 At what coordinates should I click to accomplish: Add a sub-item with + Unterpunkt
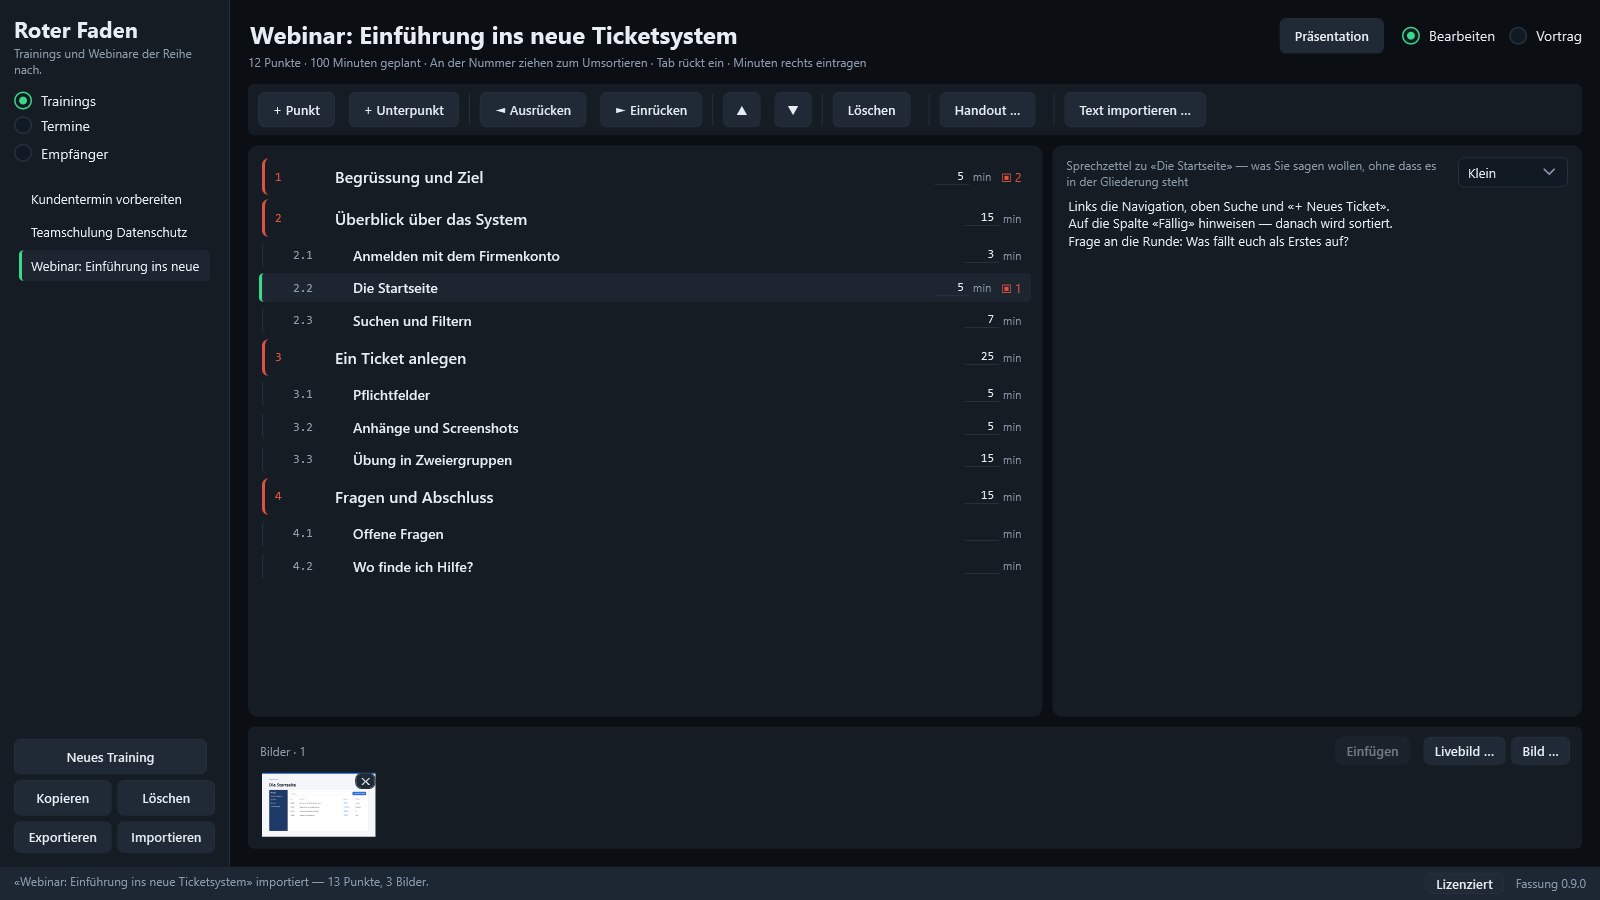(x=404, y=110)
